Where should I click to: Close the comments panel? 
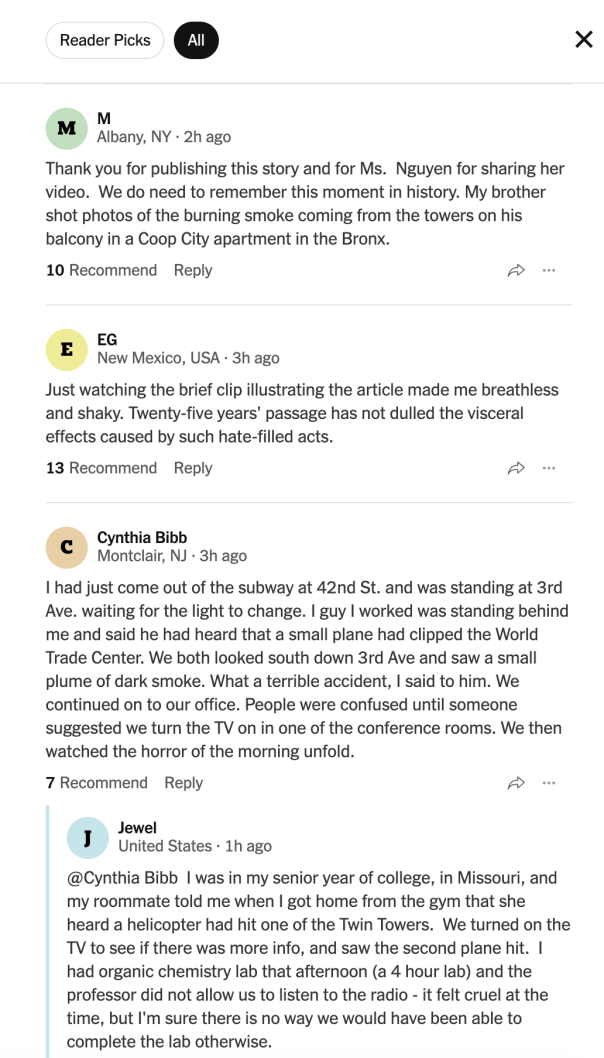pyautogui.click(x=584, y=40)
